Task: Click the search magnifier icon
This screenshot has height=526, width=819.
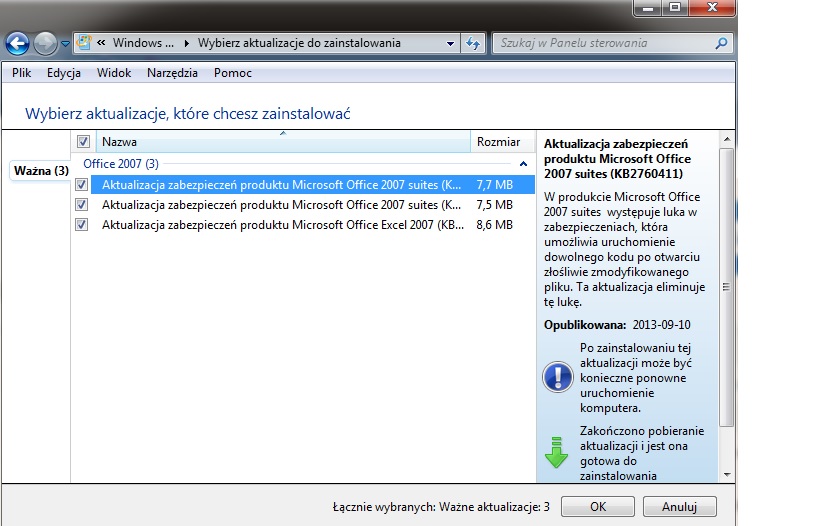Action: [x=721, y=43]
